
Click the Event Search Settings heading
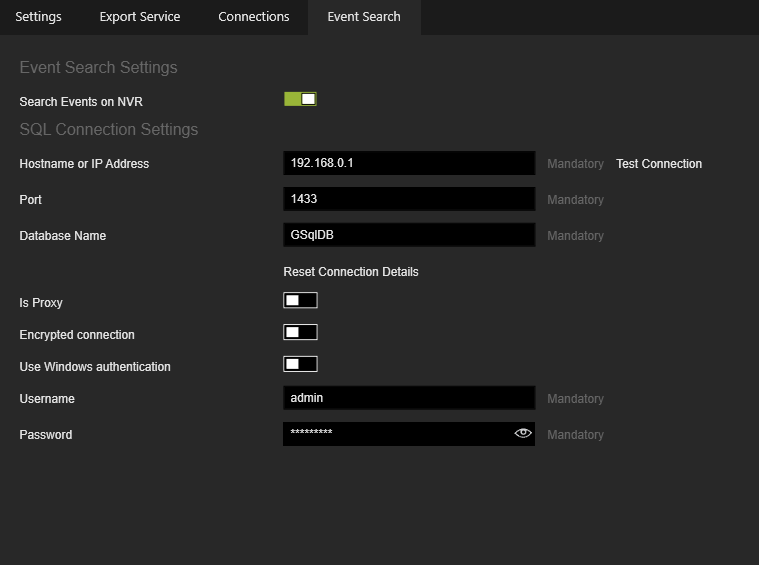coord(98,67)
